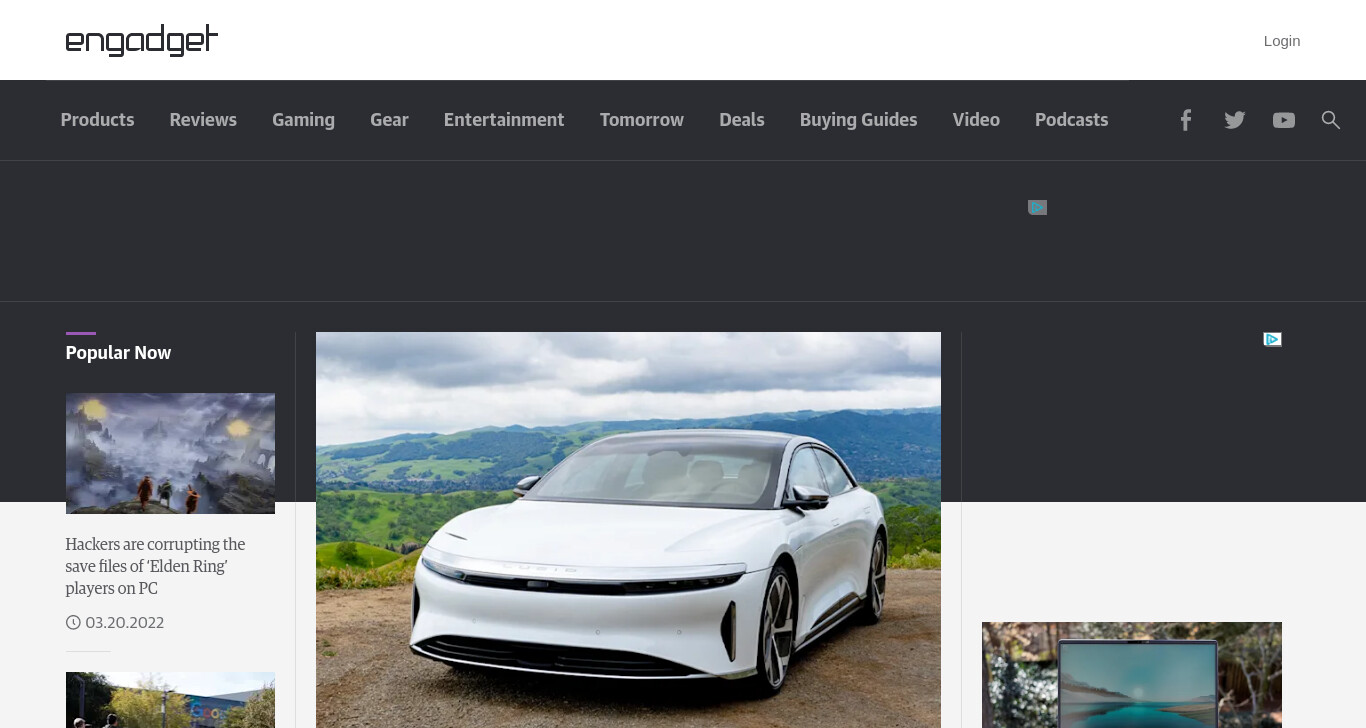
Task: Open the Gear section
Action: pos(389,120)
